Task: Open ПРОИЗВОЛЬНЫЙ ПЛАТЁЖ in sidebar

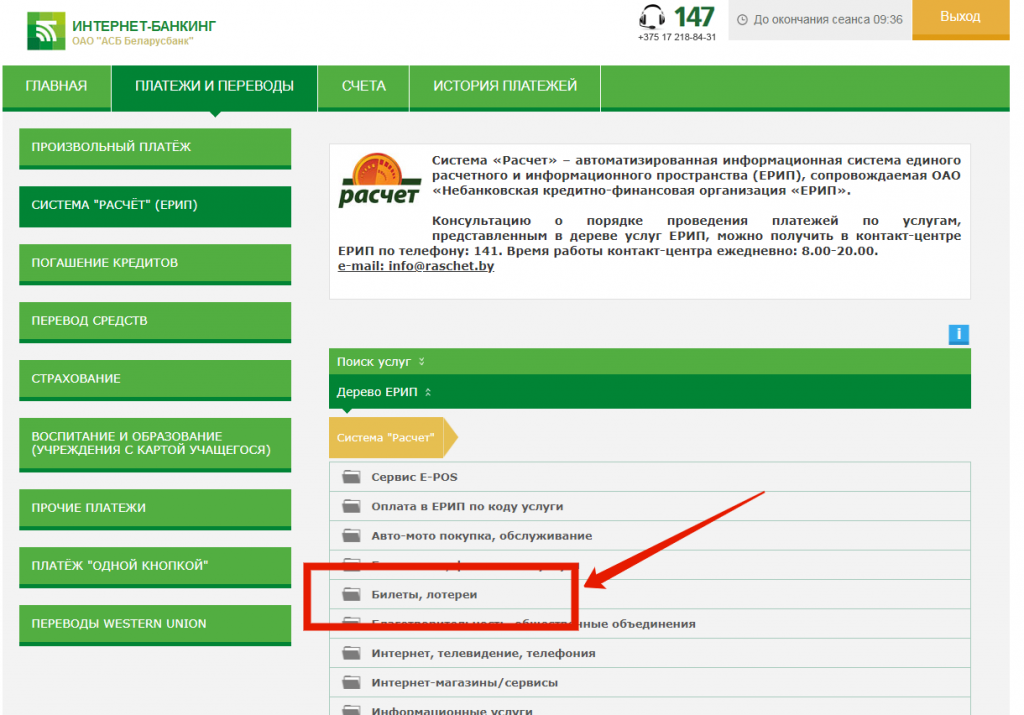Action: click(x=155, y=148)
